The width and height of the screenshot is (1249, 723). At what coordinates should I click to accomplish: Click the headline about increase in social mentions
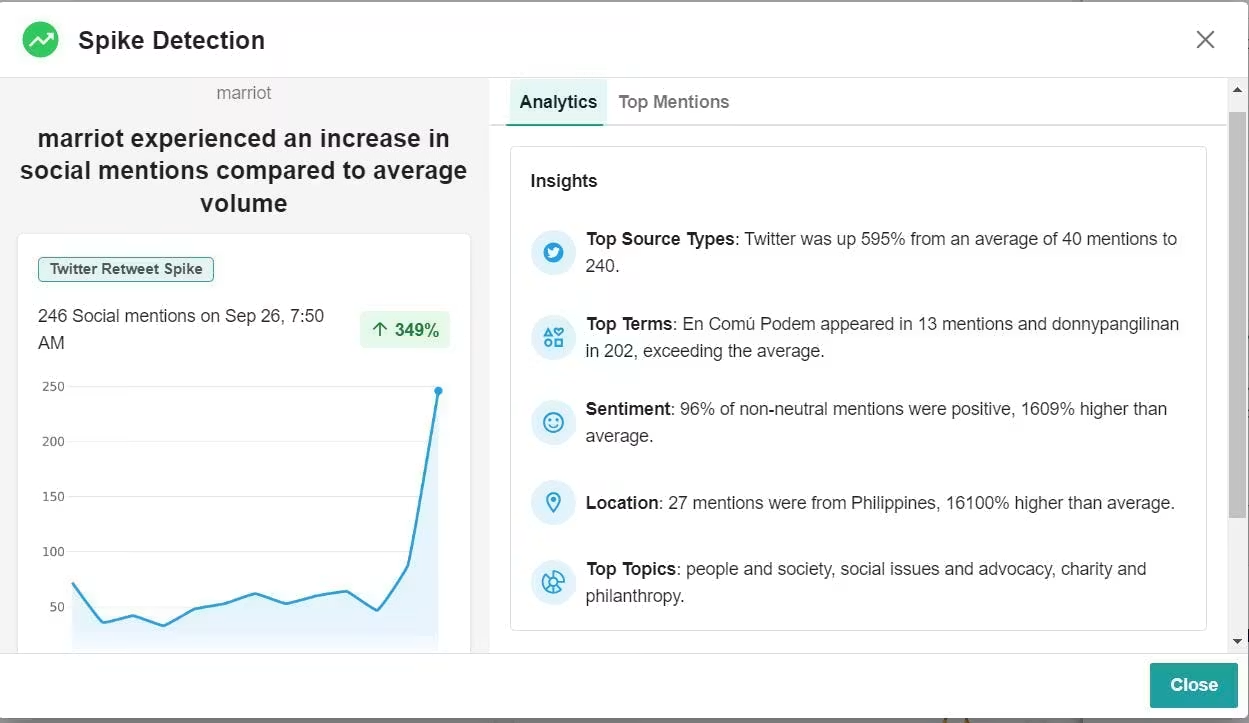tap(244, 171)
